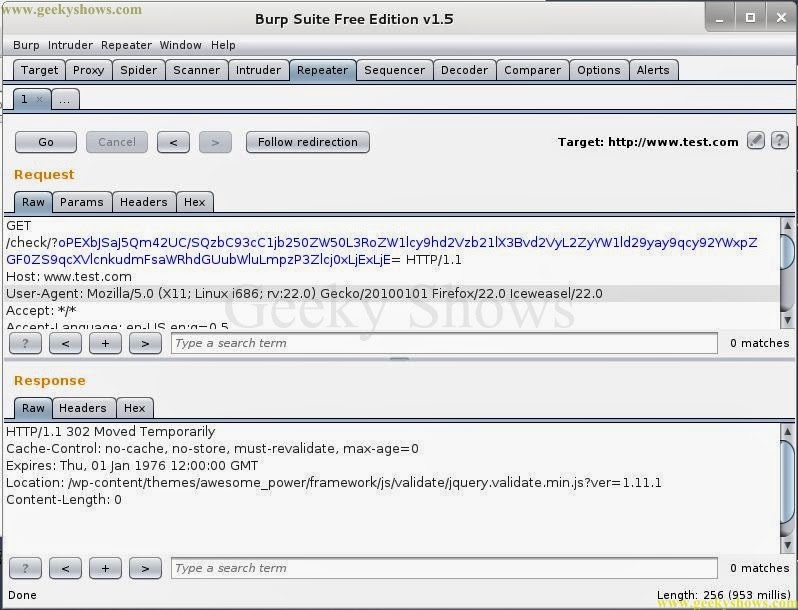
Task: Switch to the Proxy tab
Action: [89, 70]
